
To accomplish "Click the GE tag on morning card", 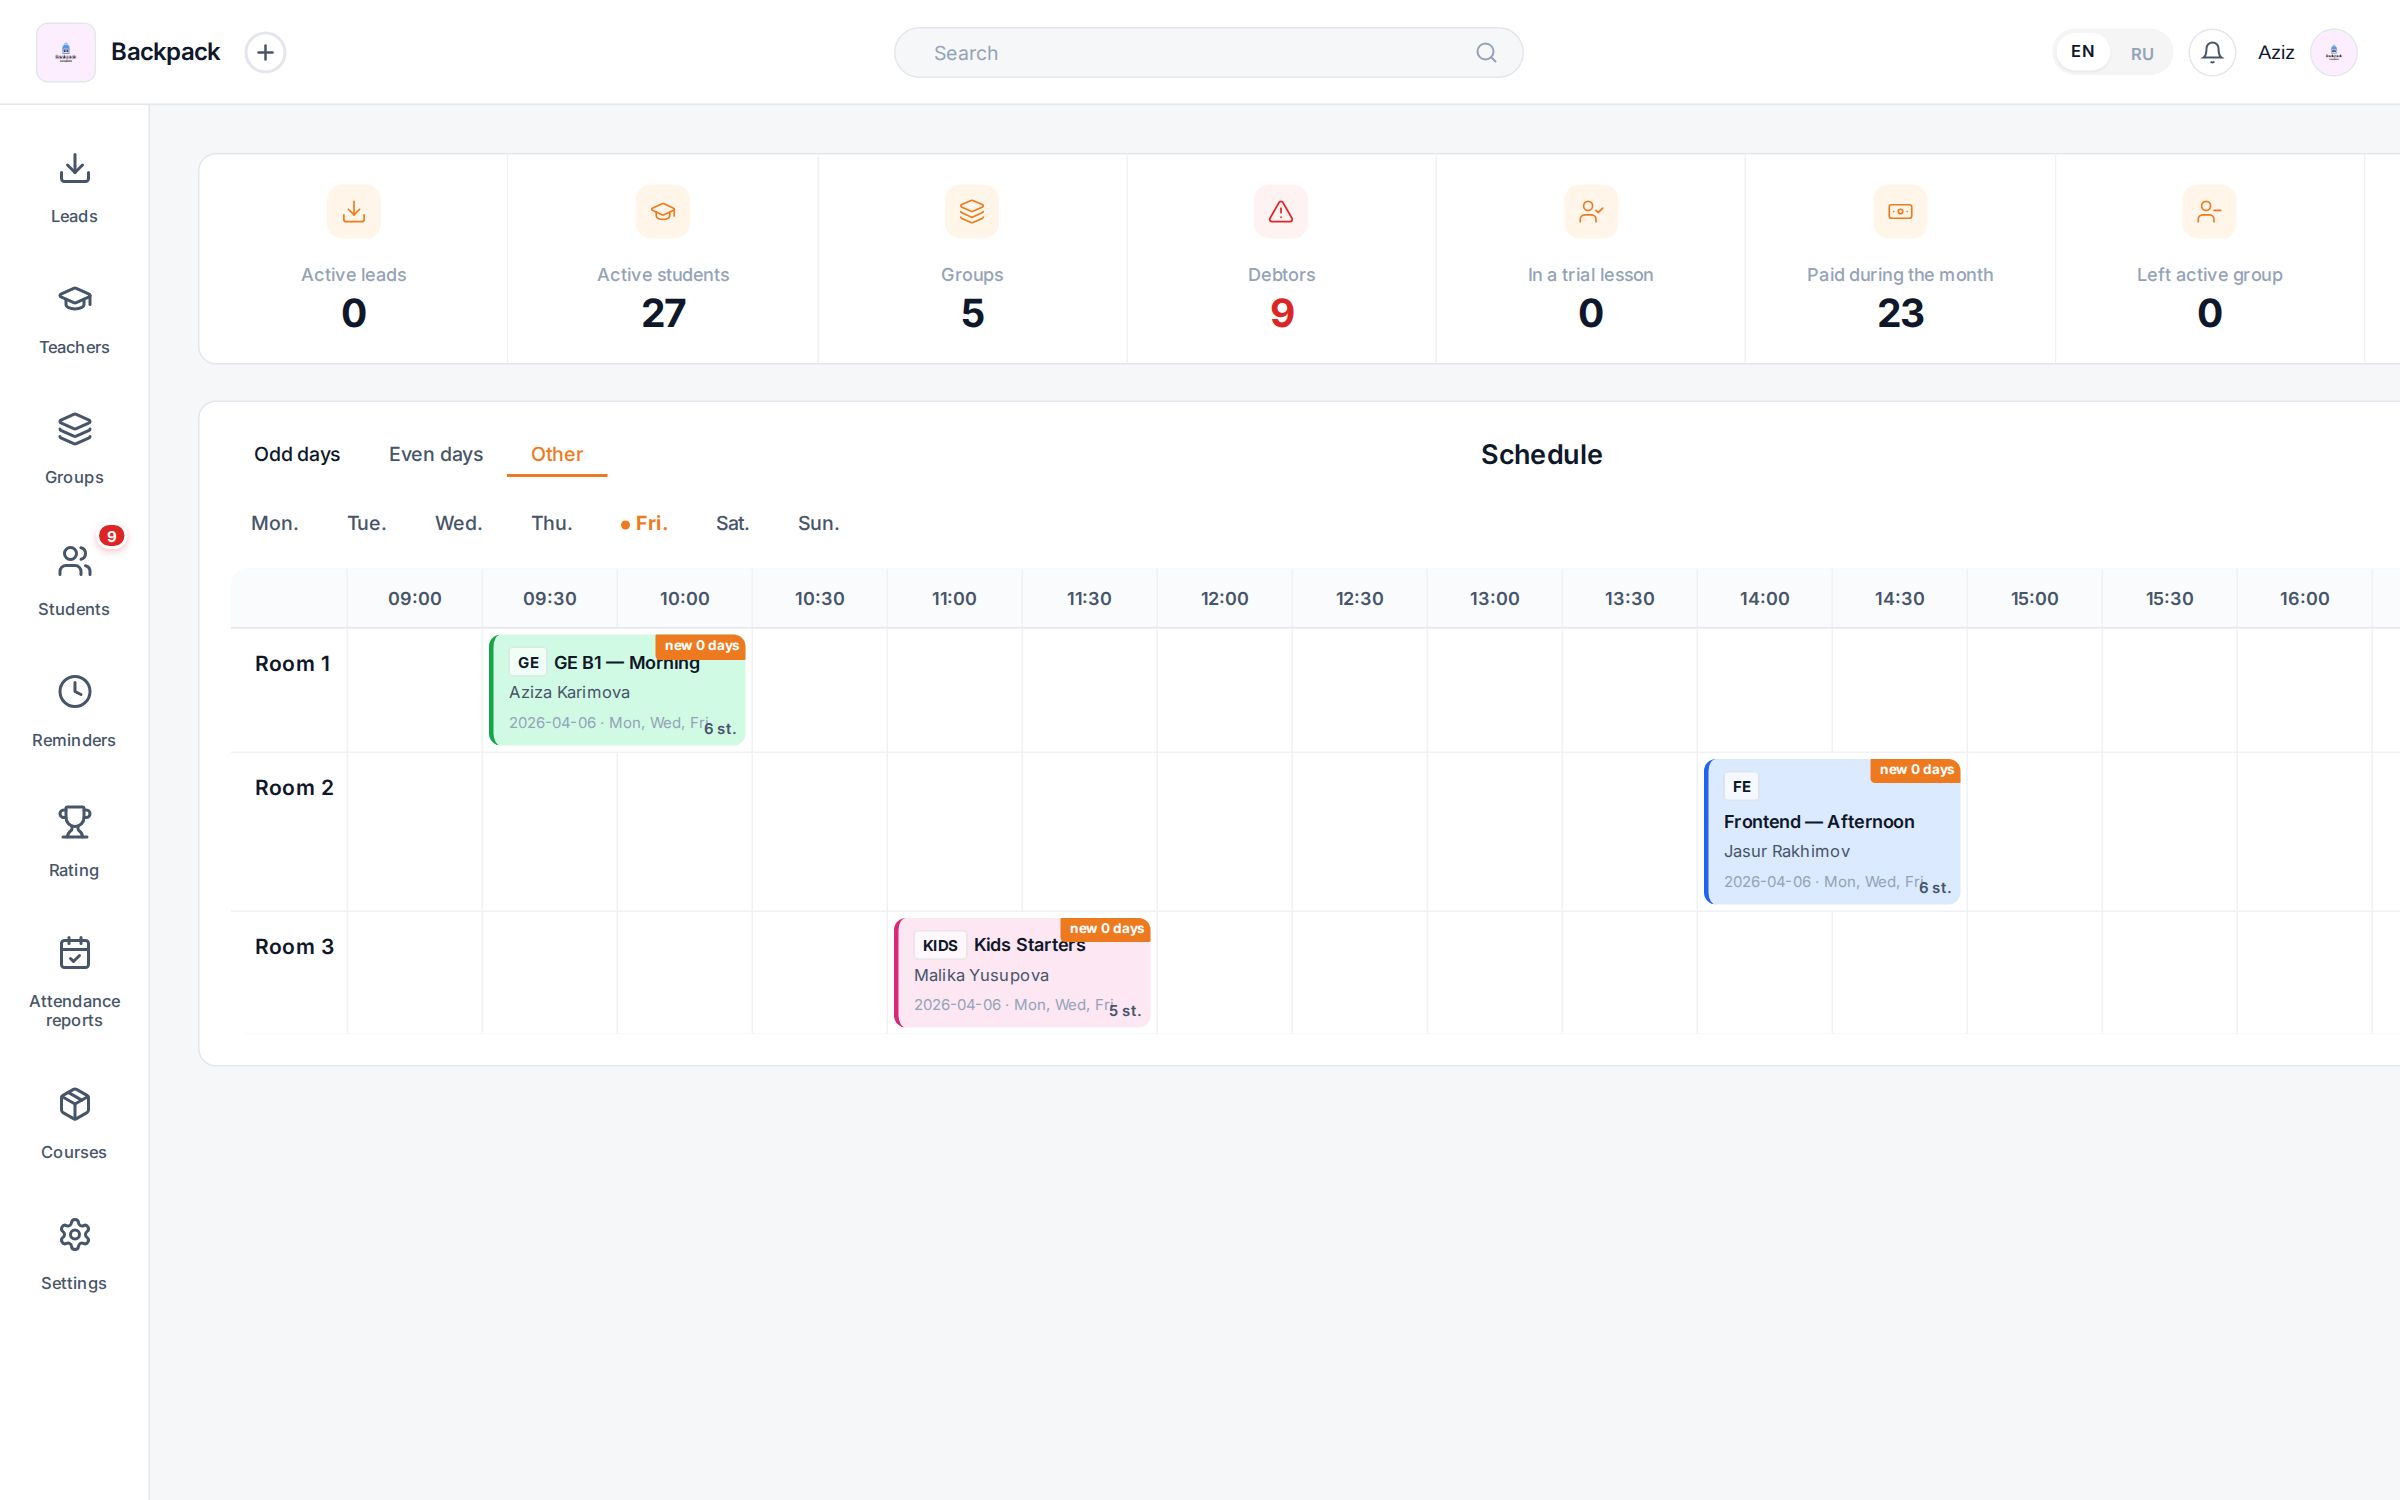I will pos(528,662).
